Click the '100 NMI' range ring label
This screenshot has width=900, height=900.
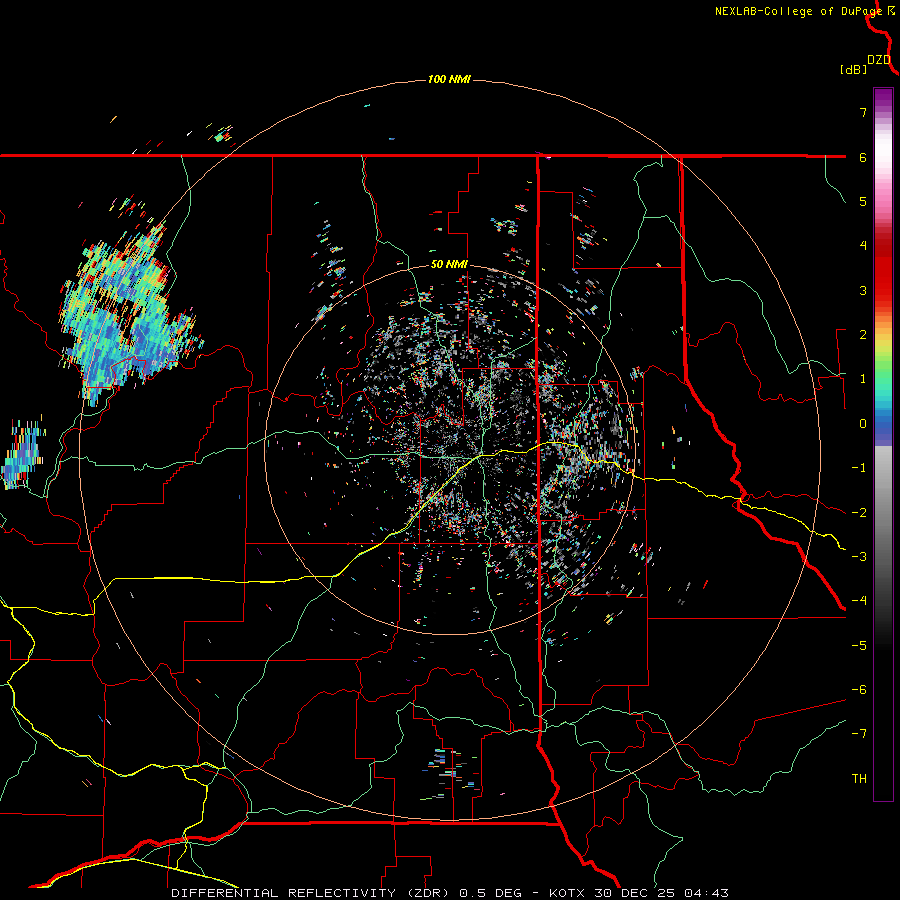pyautogui.click(x=449, y=79)
